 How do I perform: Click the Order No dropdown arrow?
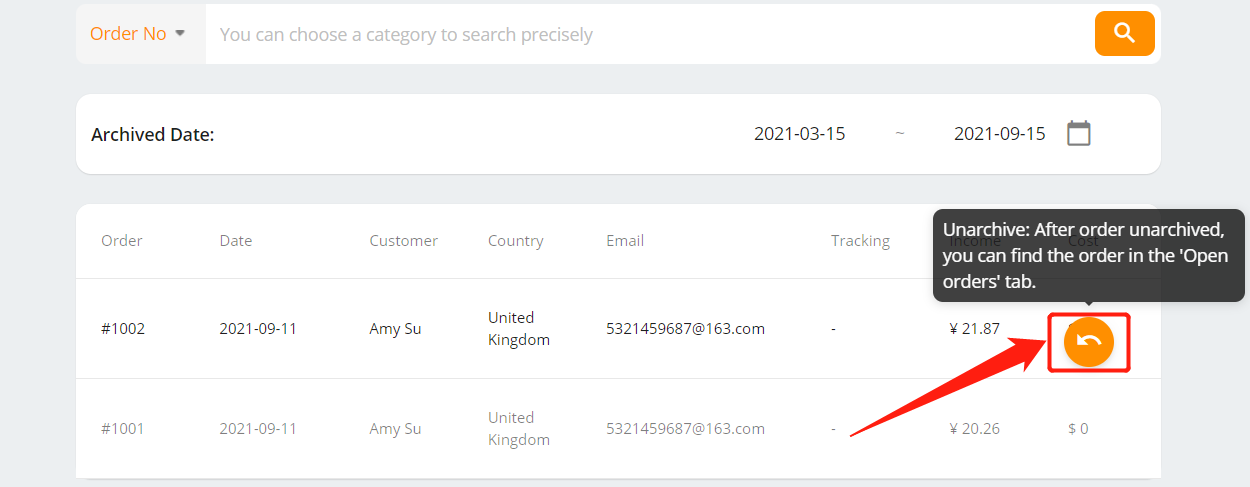pos(180,33)
